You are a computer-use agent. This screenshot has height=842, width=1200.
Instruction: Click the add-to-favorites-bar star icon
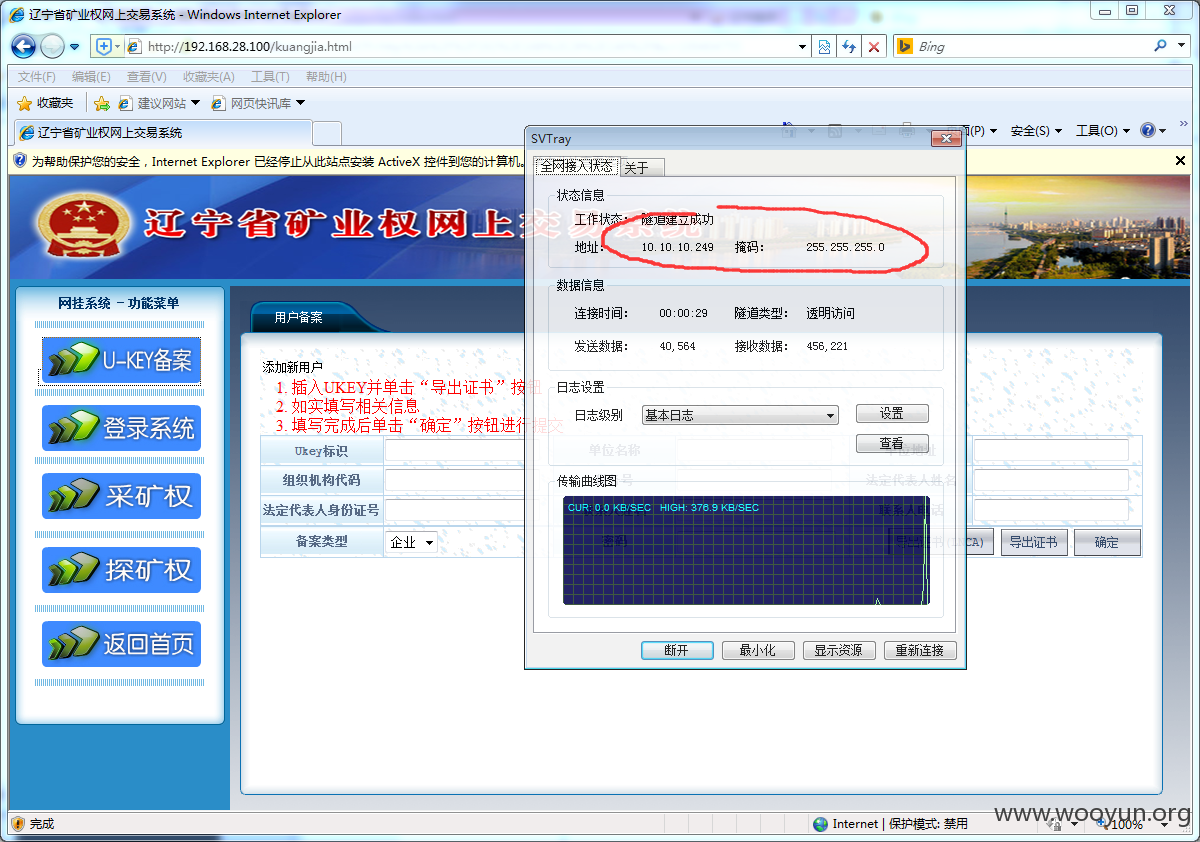pyautogui.click(x=101, y=103)
